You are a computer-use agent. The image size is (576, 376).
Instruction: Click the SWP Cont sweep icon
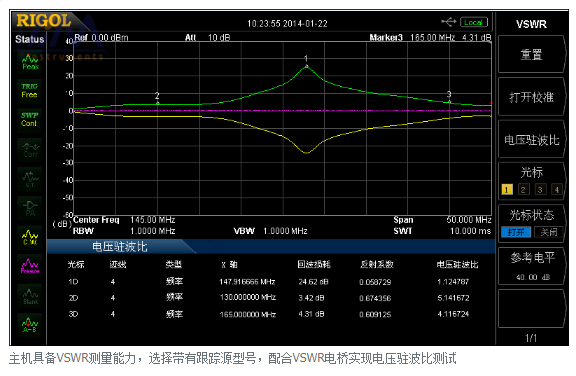click(30, 119)
